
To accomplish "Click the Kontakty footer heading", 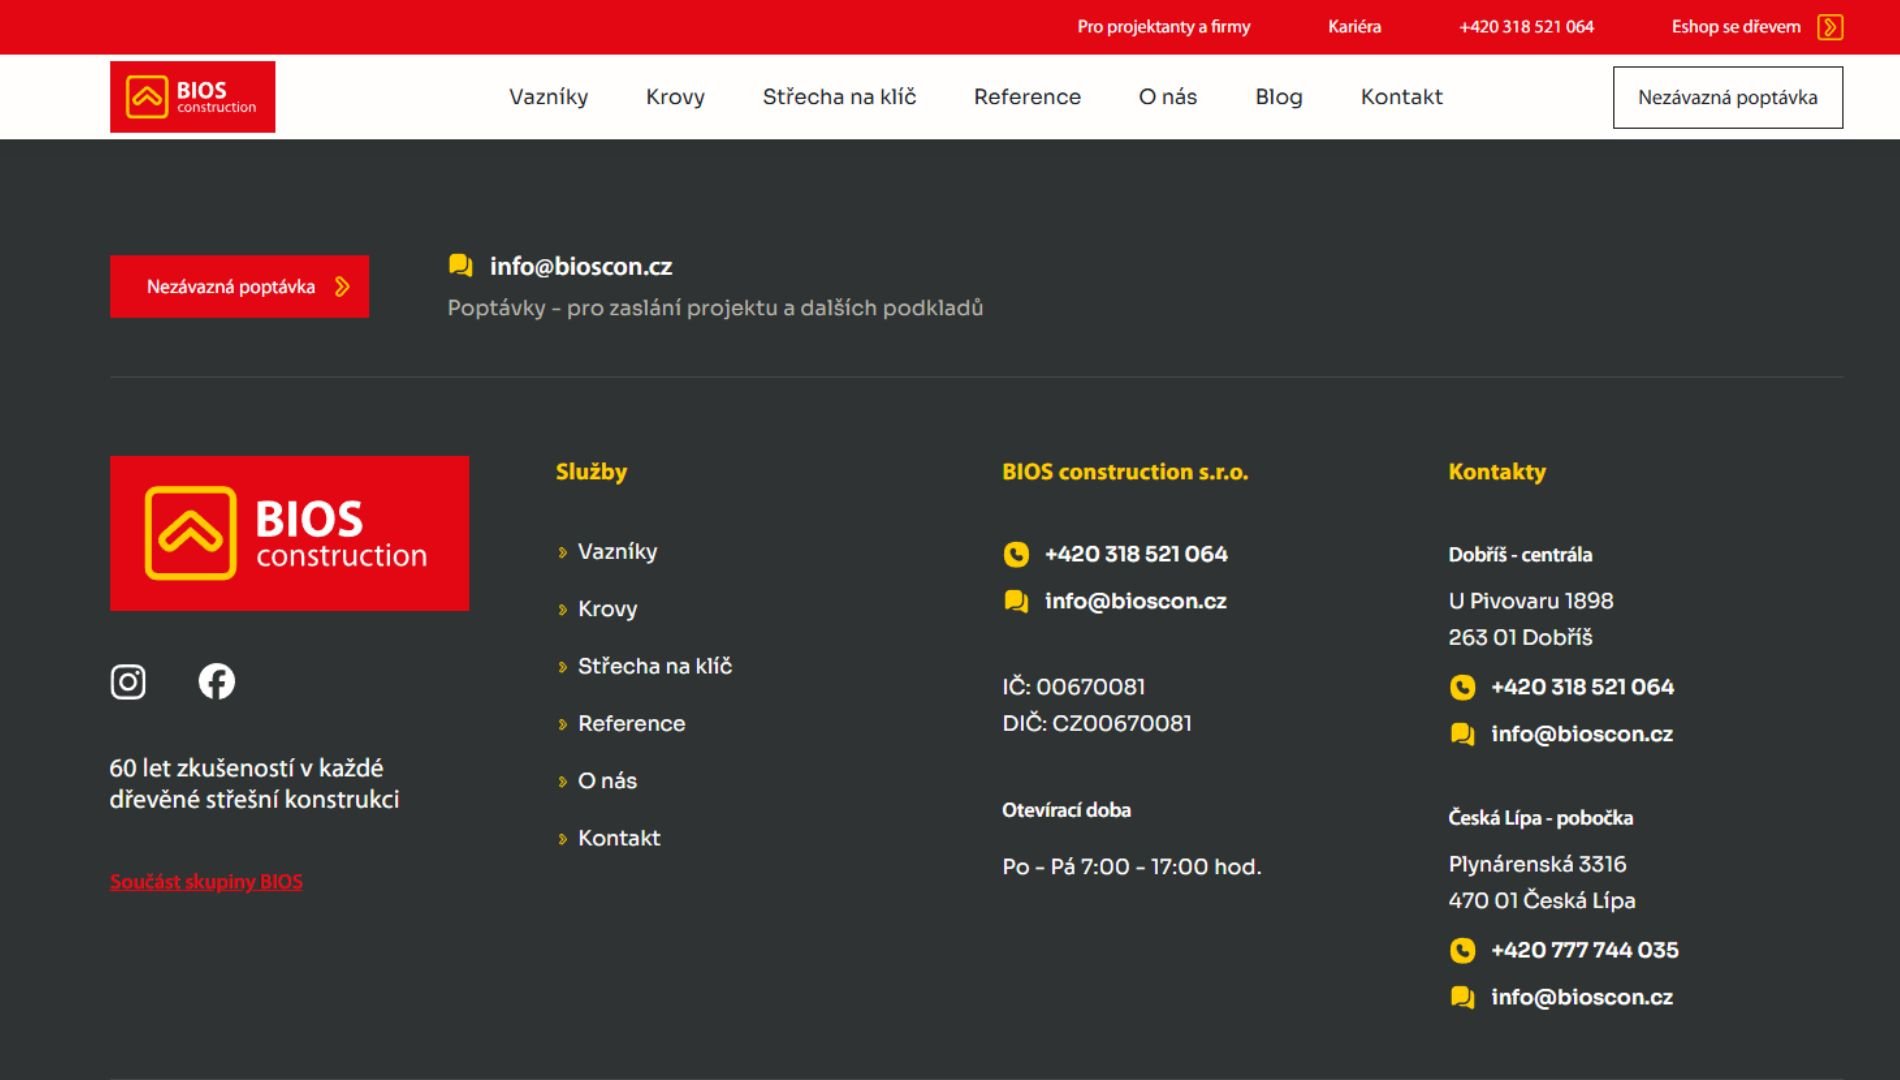I will (x=1497, y=472).
